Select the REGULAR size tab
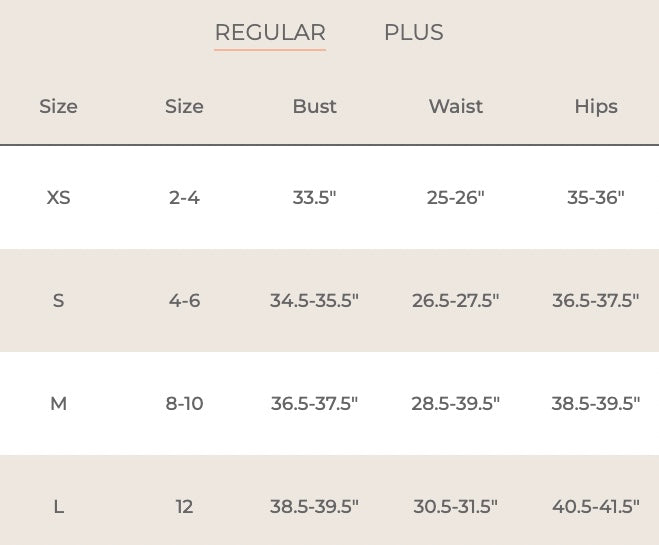The height and width of the screenshot is (545, 659). (x=270, y=32)
